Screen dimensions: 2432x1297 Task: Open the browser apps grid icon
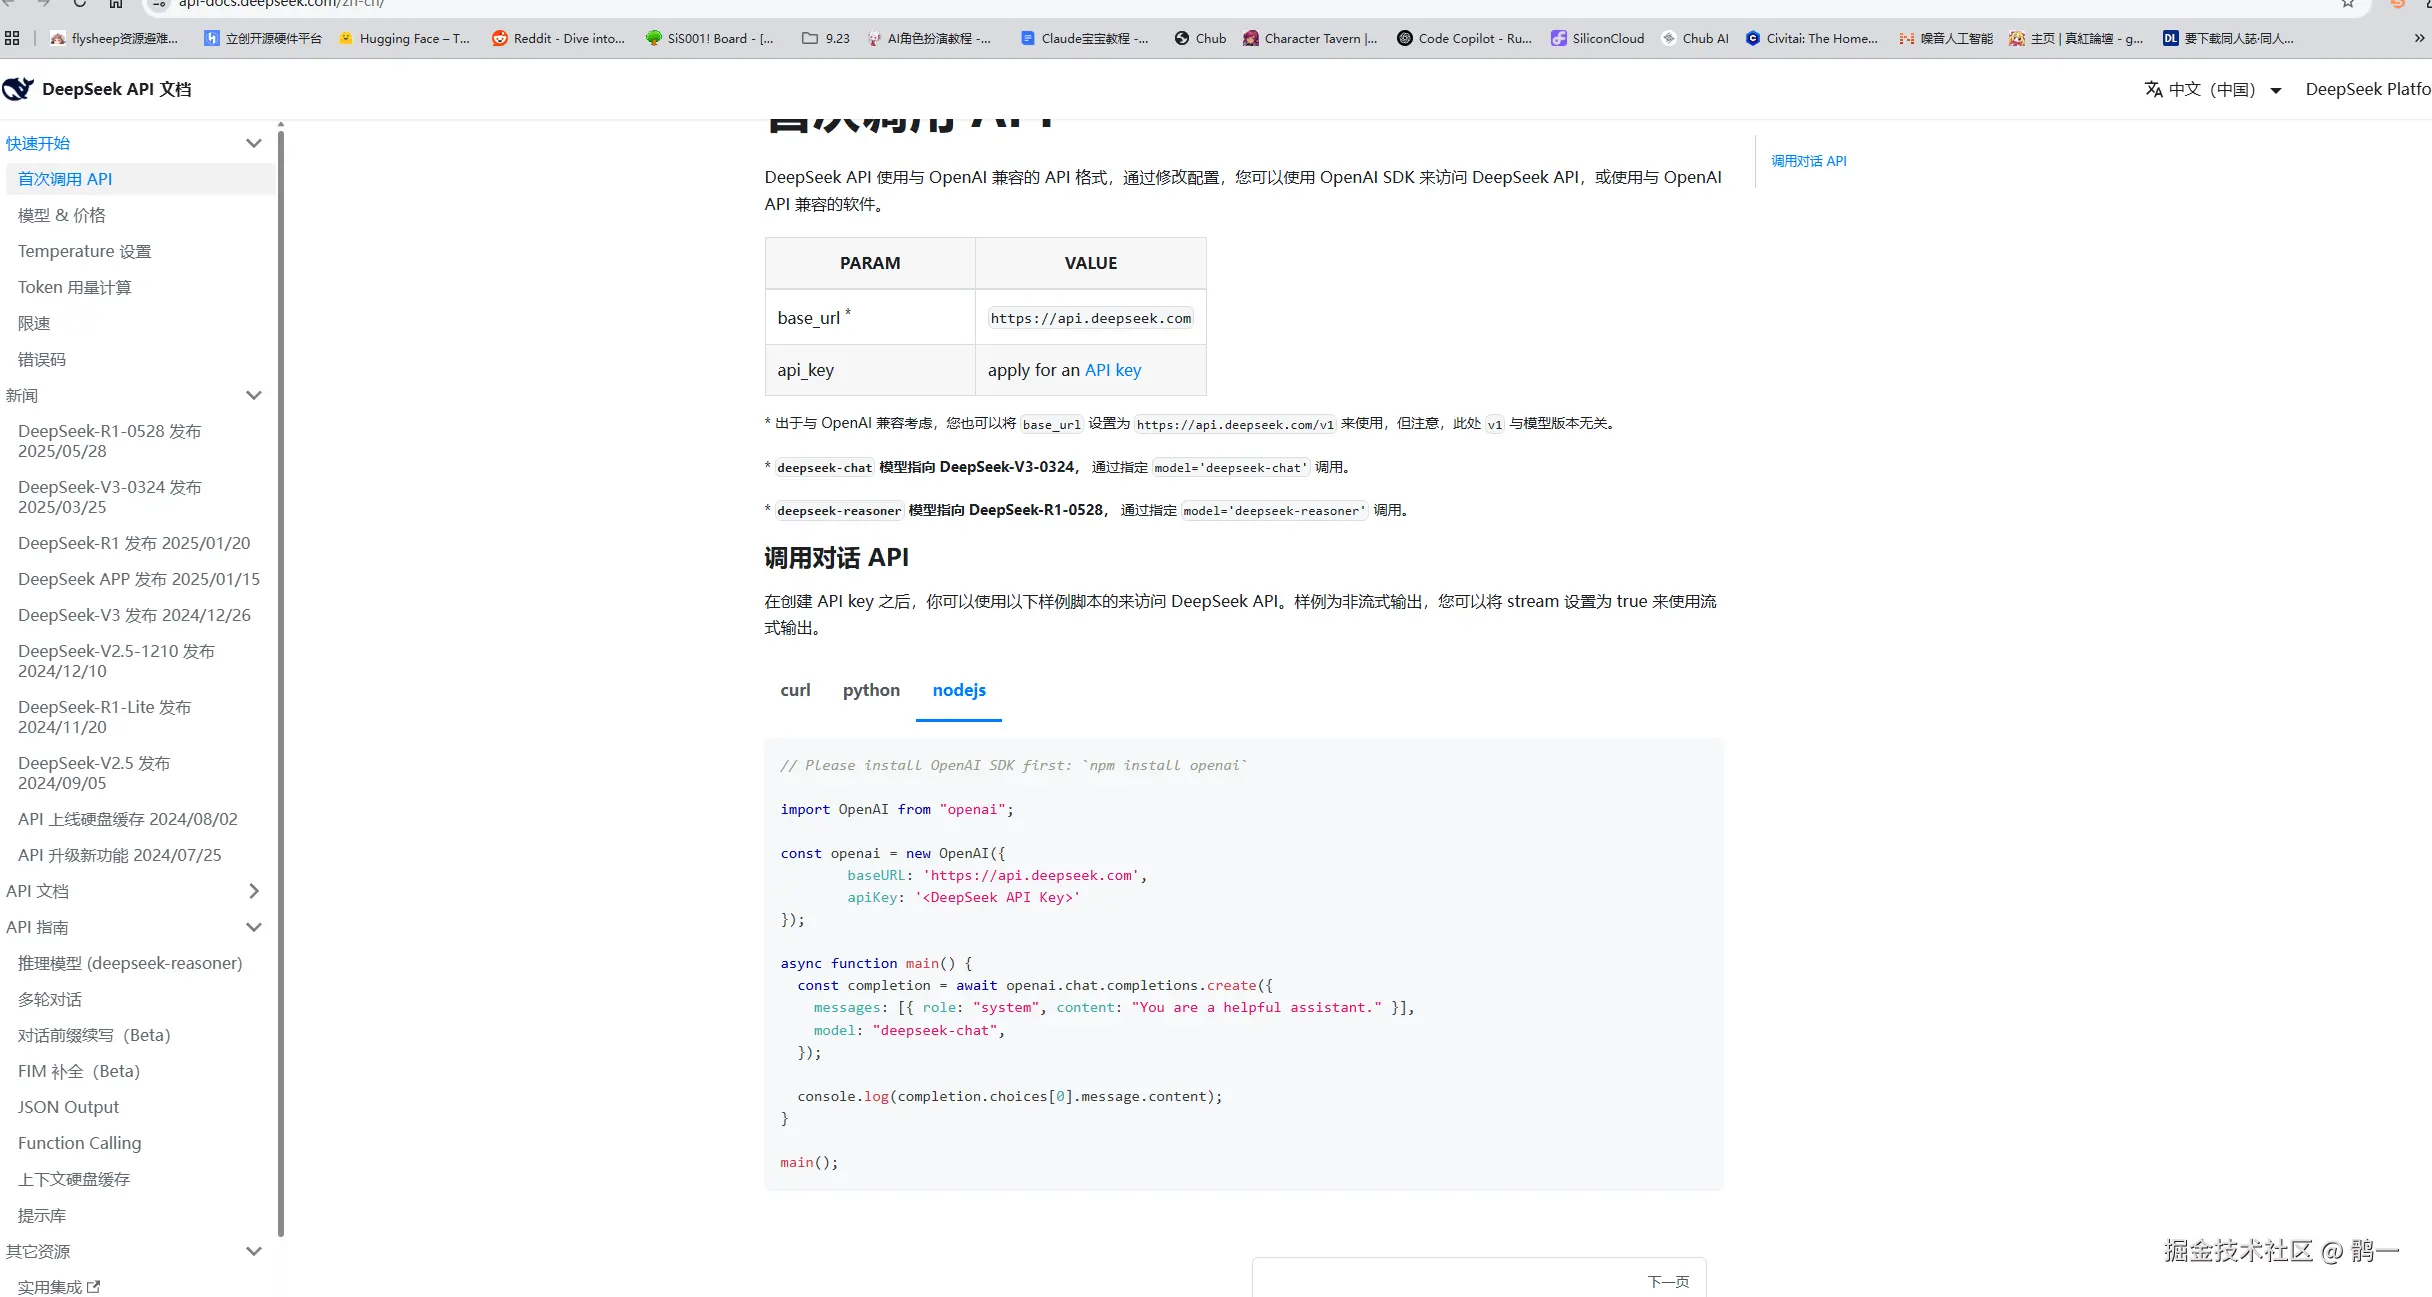(x=12, y=38)
